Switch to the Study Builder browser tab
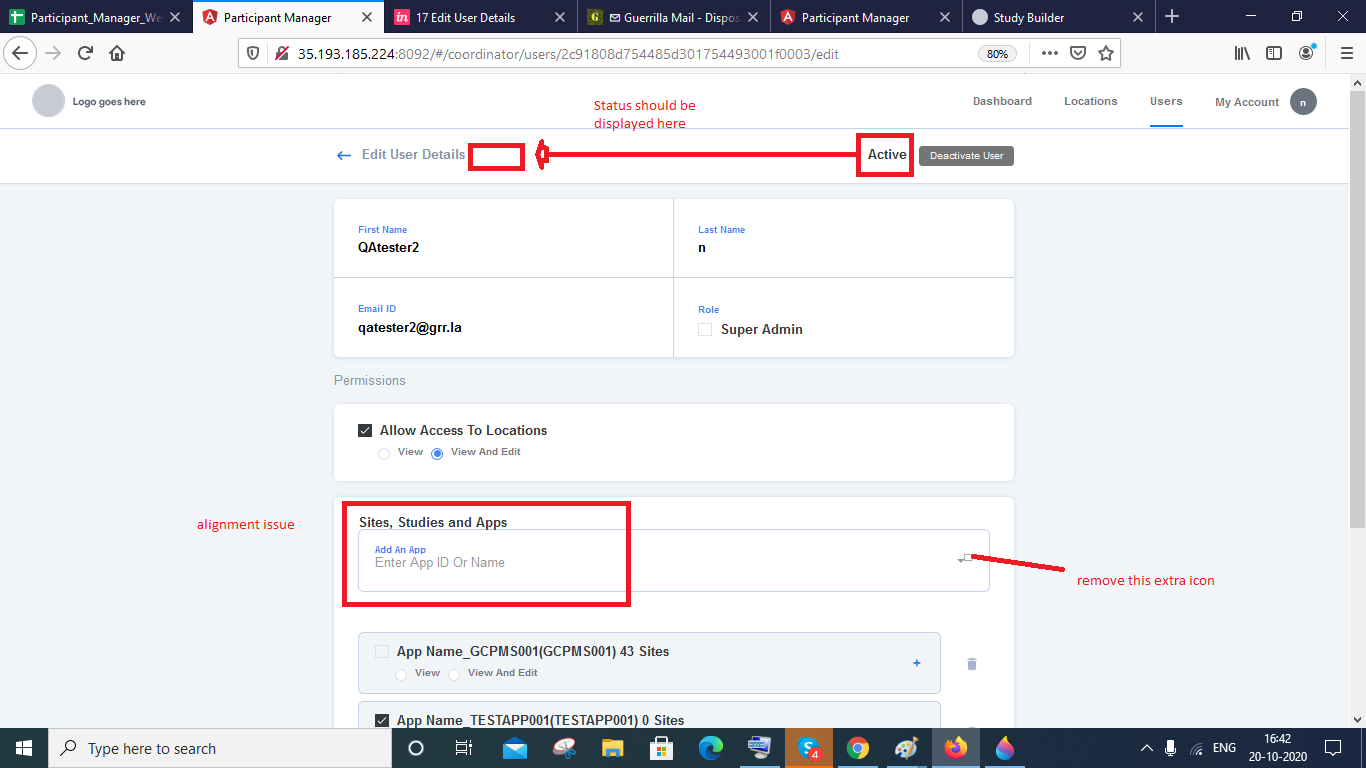 1057,17
